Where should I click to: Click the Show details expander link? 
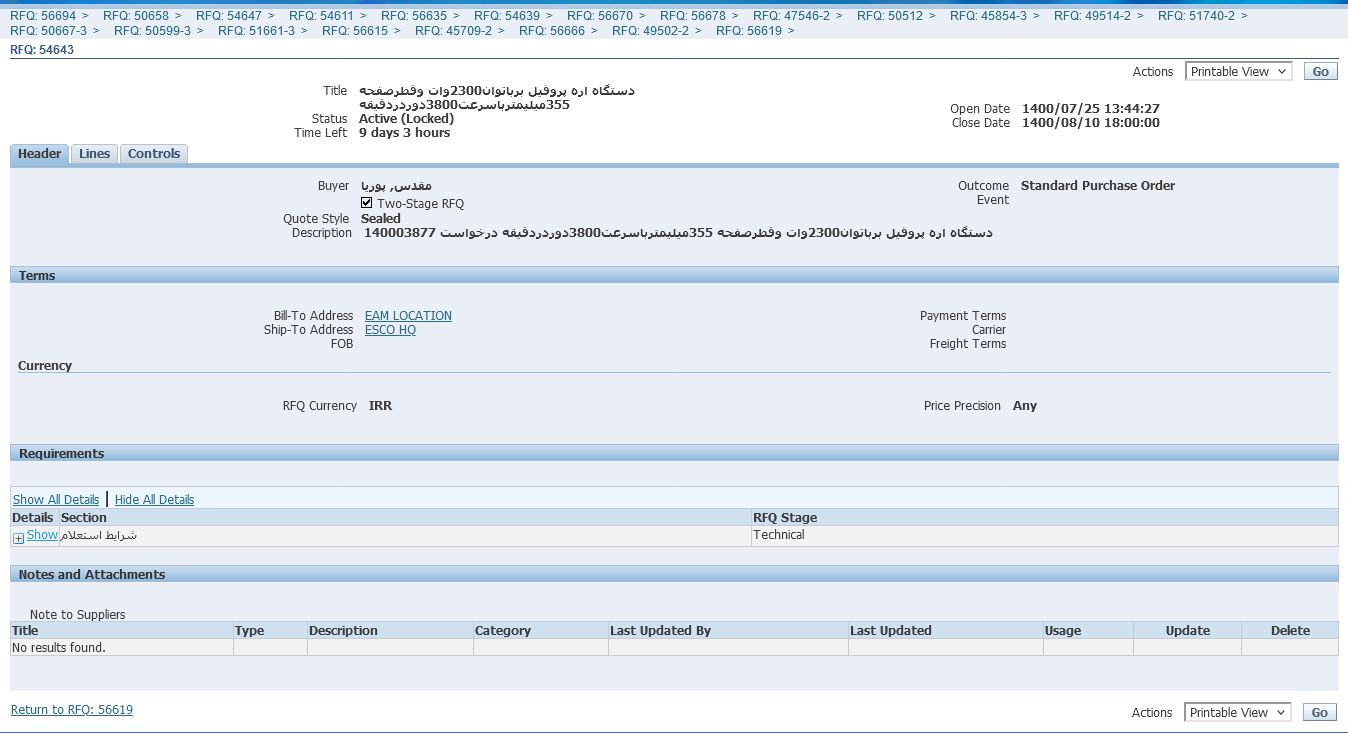coord(42,535)
